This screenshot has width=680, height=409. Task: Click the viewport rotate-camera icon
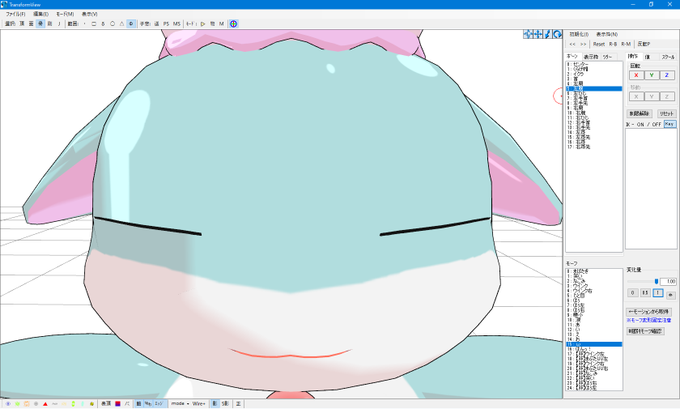click(557, 34)
